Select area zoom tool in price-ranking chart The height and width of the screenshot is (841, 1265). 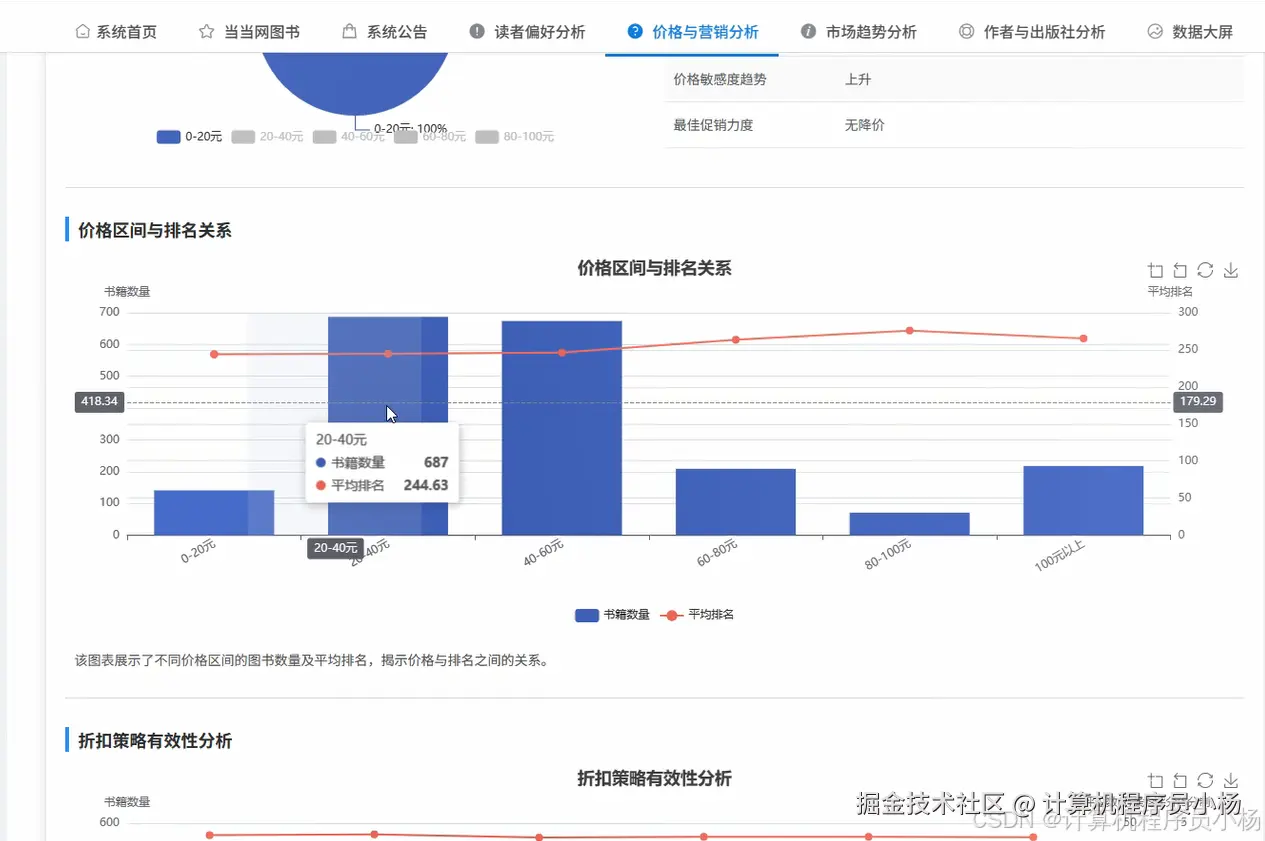coord(1156,271)
